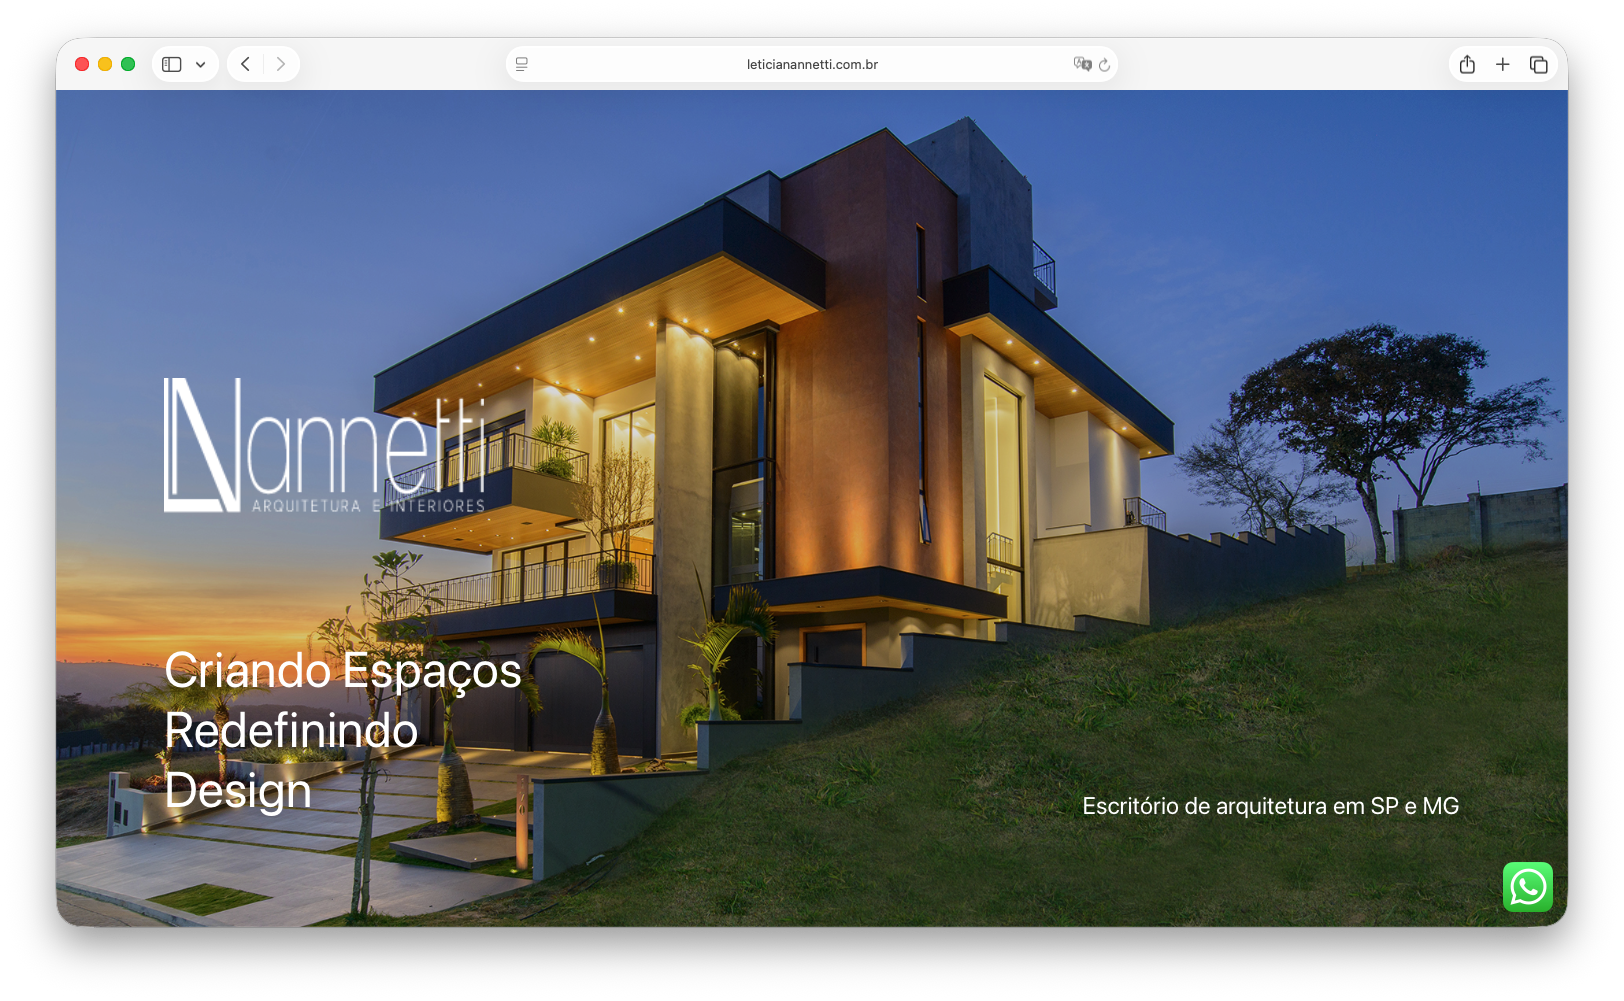Reload the current page

[1104, 65]
